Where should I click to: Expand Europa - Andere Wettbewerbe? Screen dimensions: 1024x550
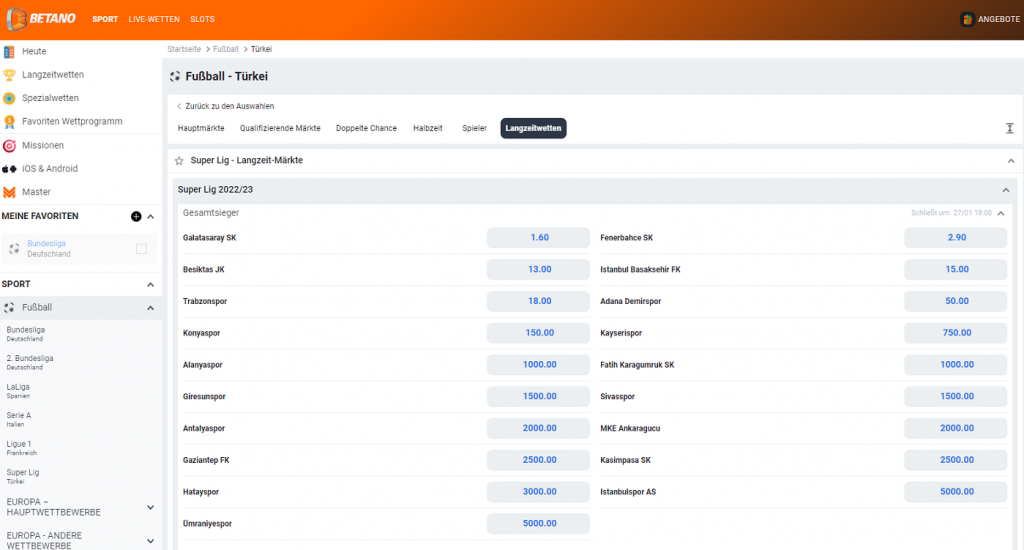click(x=151, y=541)
